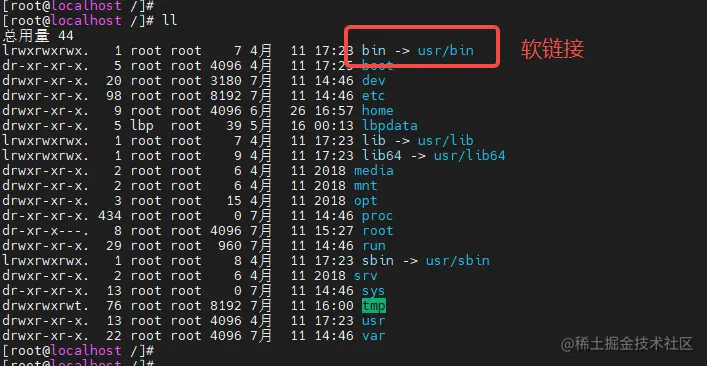Click the drwxrwxrwt permission string
The image size is (707, 366).
click(x=46, y=306)
